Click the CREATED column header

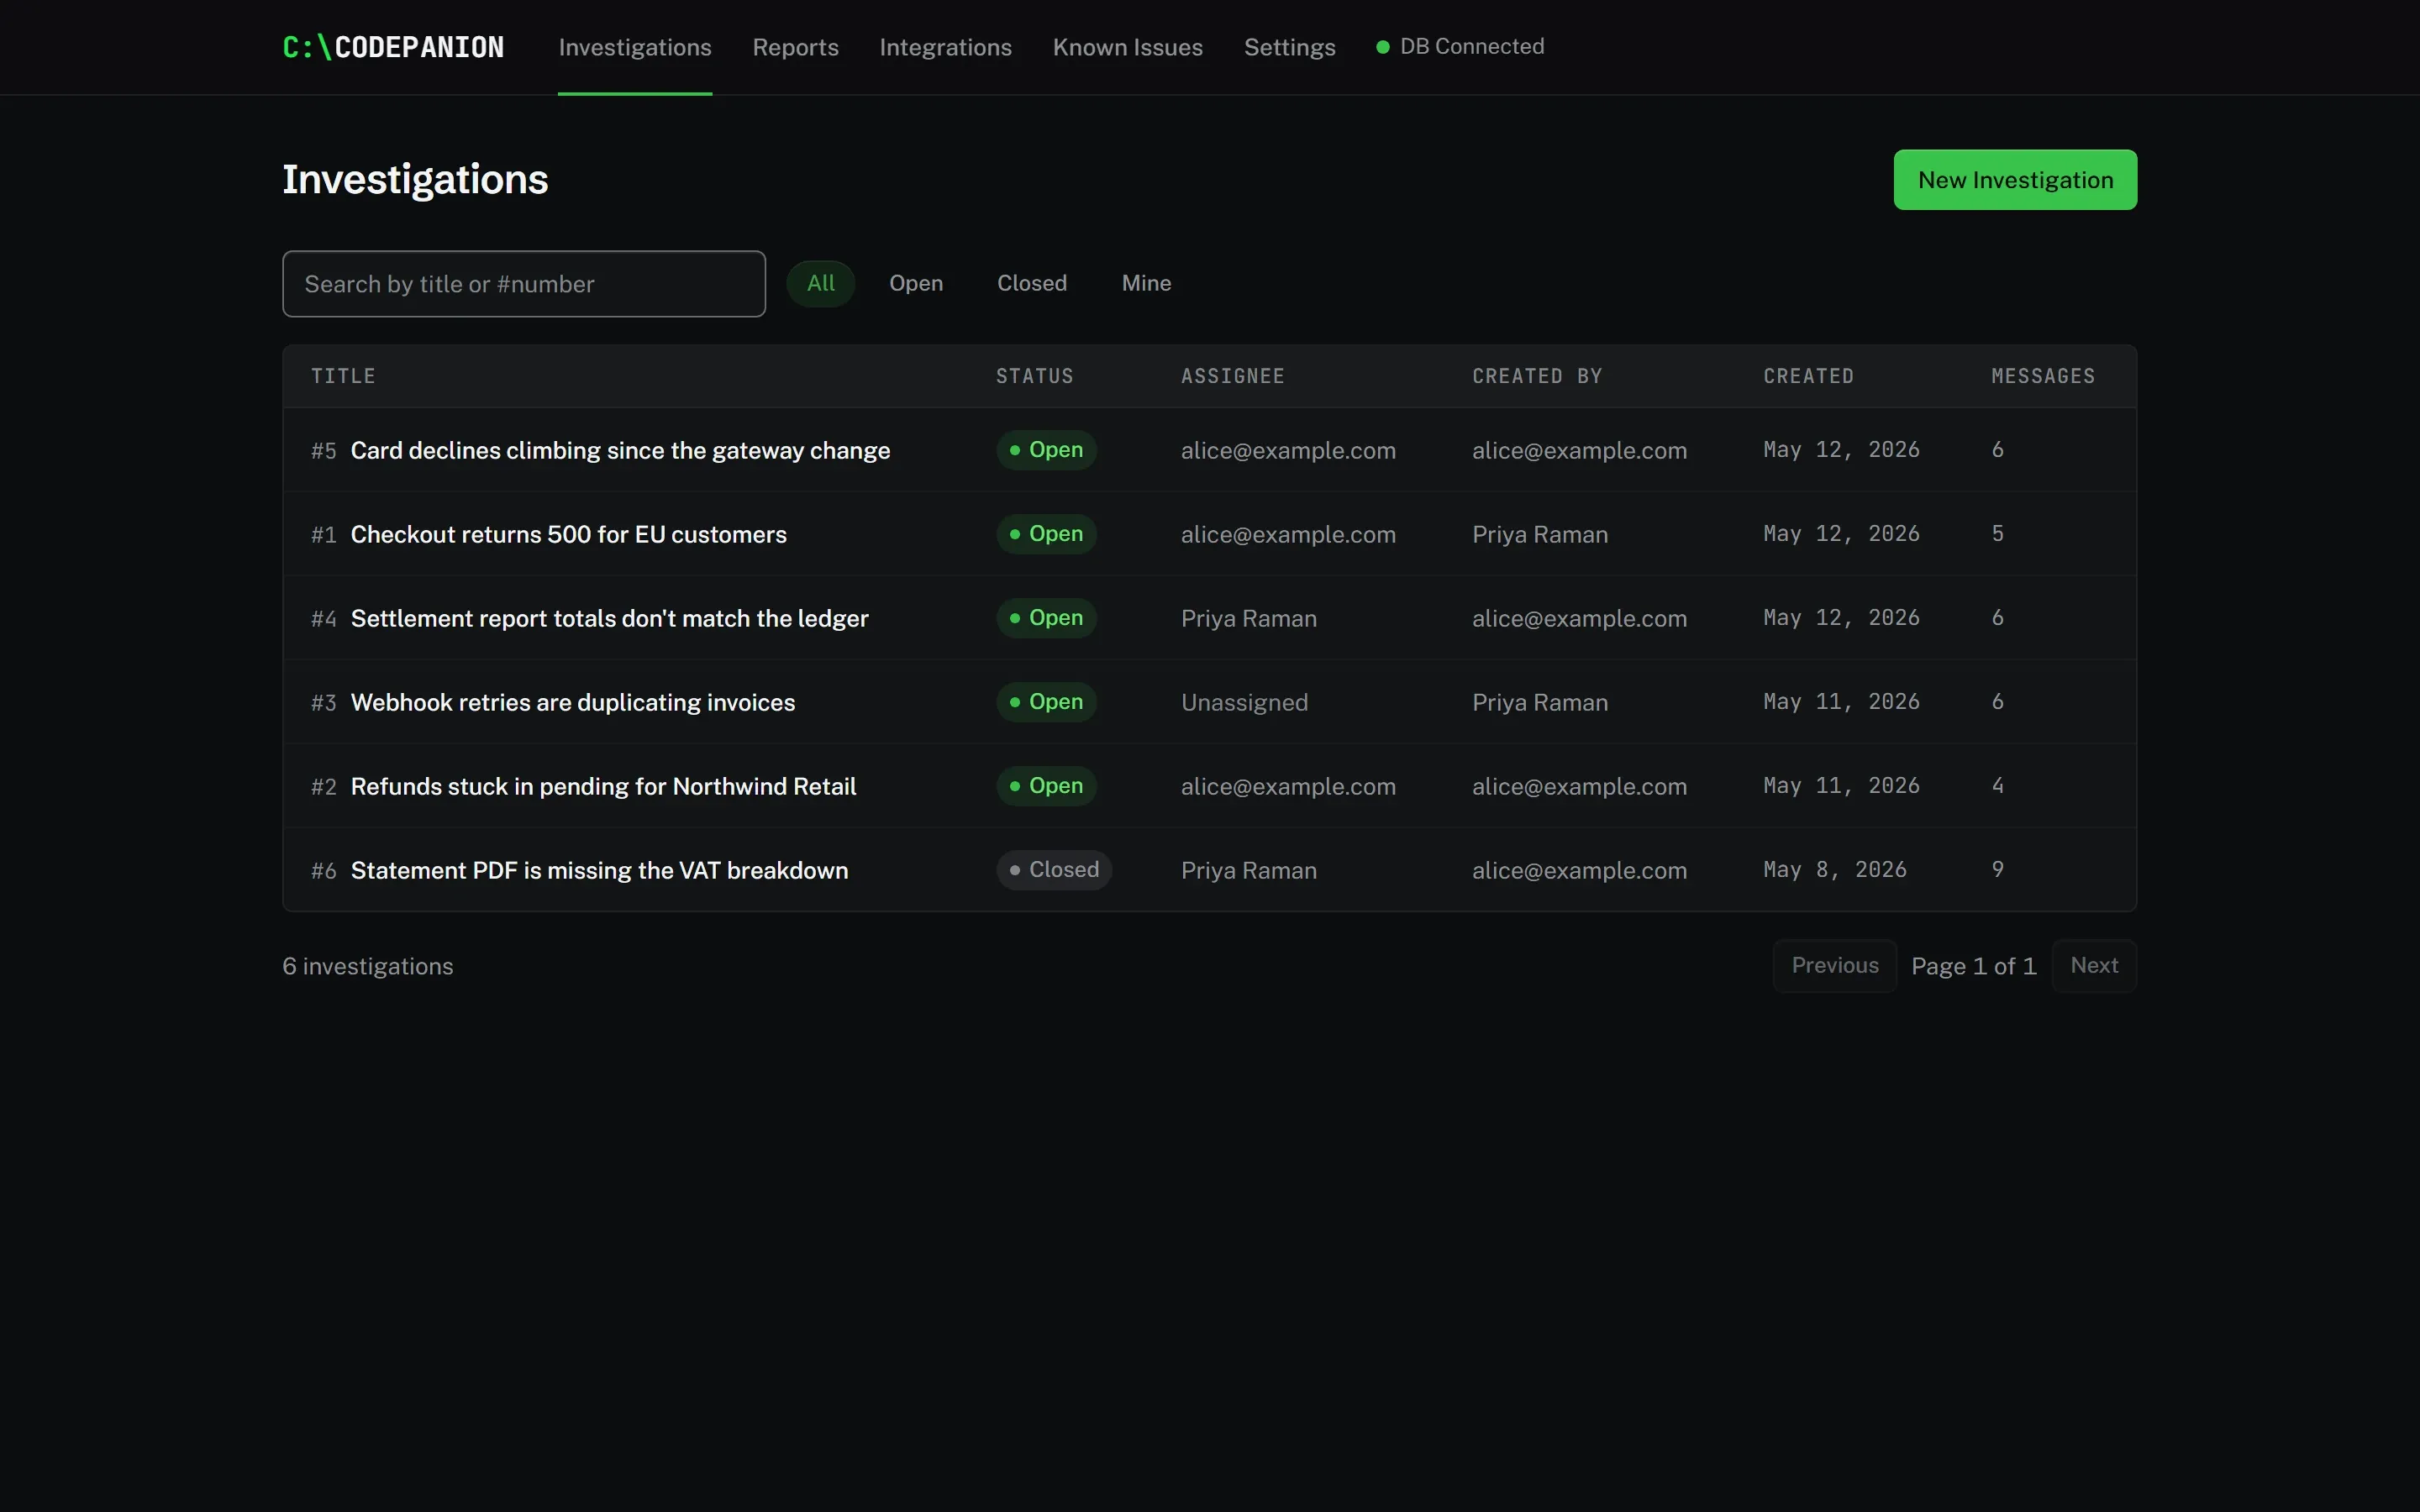pyautogui.click(x=1808, y=376)
